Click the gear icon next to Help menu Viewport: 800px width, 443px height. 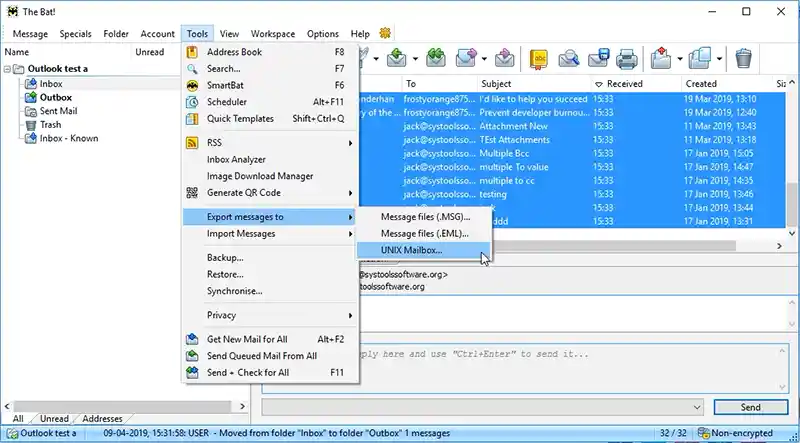pos(385,33)
